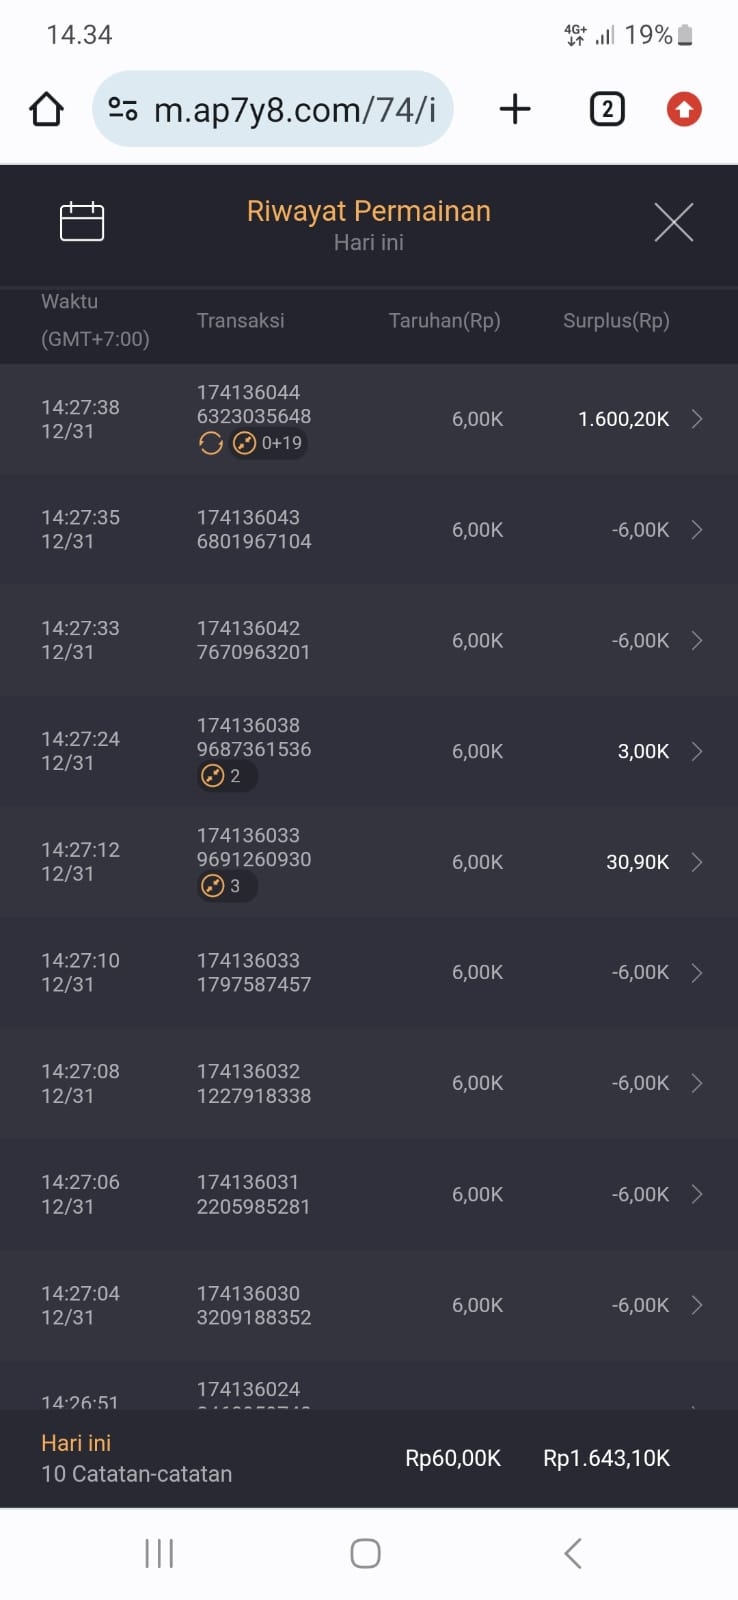The height and width of the screenshot is (1600, 738).
Task: Close the Riwayat Permainan panel
Action: pos(673,222)
